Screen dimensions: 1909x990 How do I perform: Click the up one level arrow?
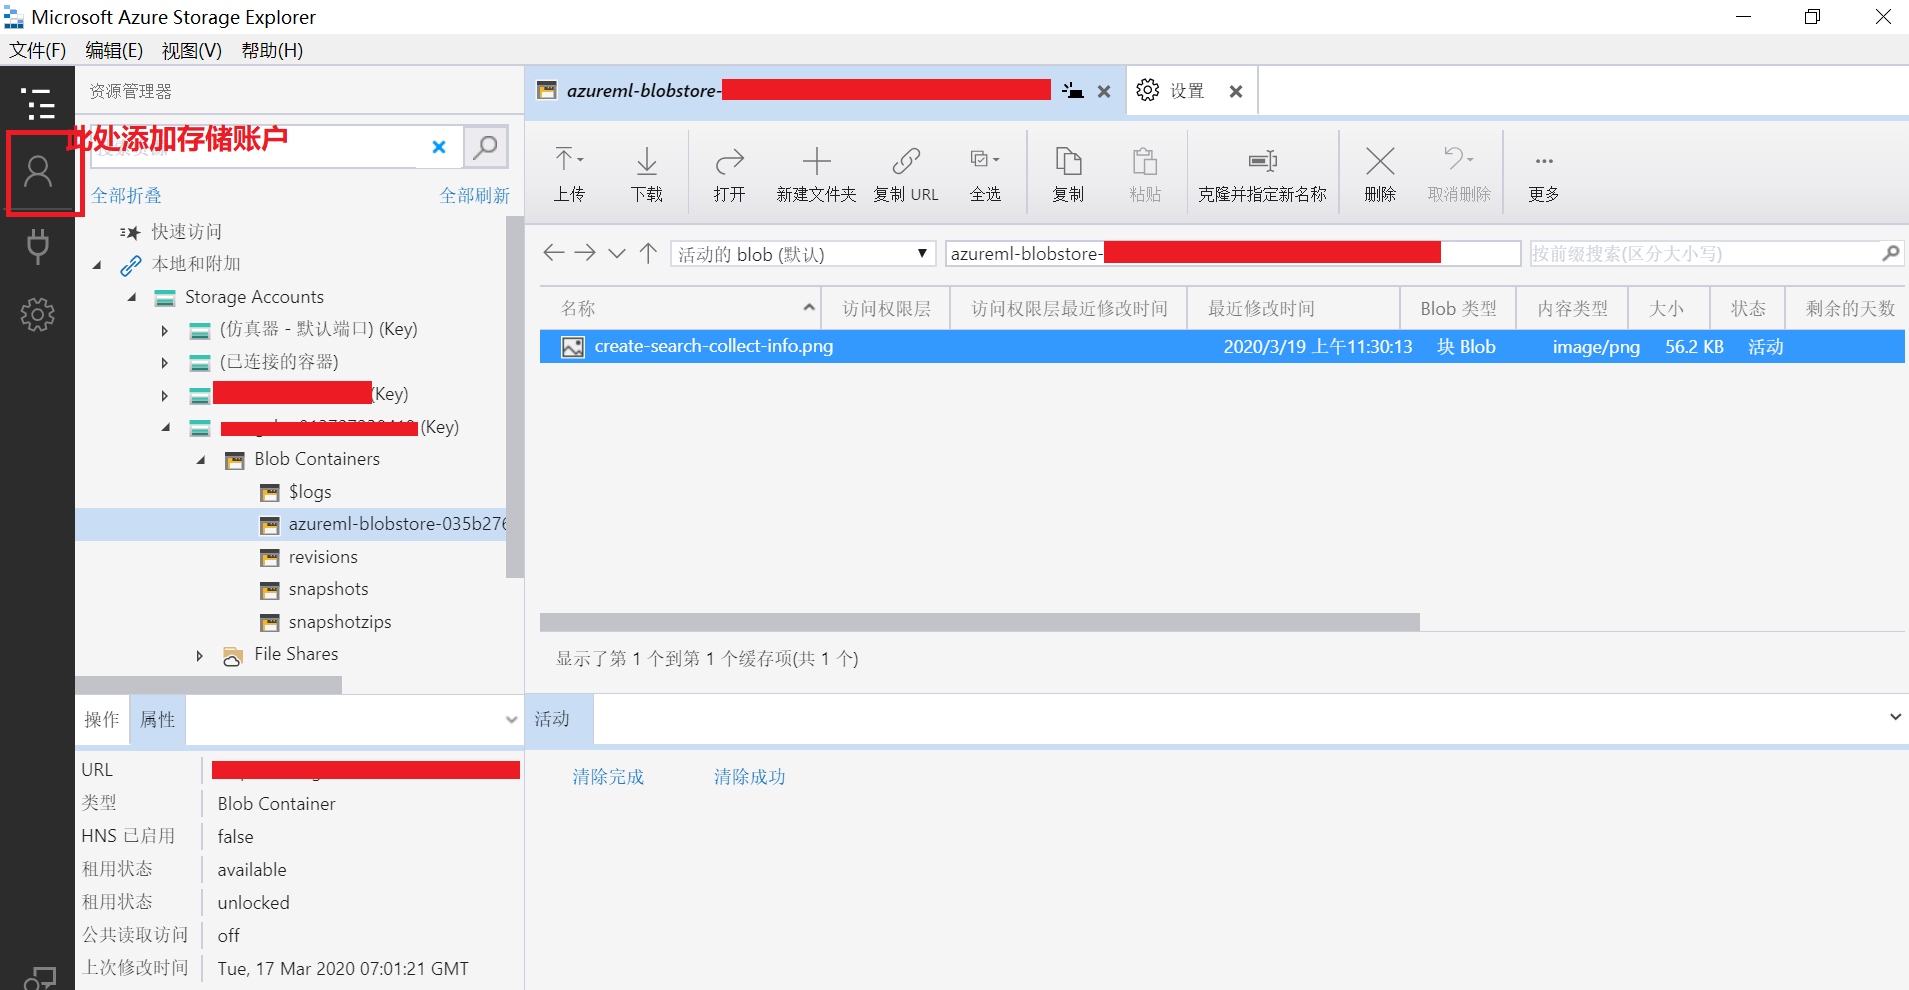coord(648,252)
